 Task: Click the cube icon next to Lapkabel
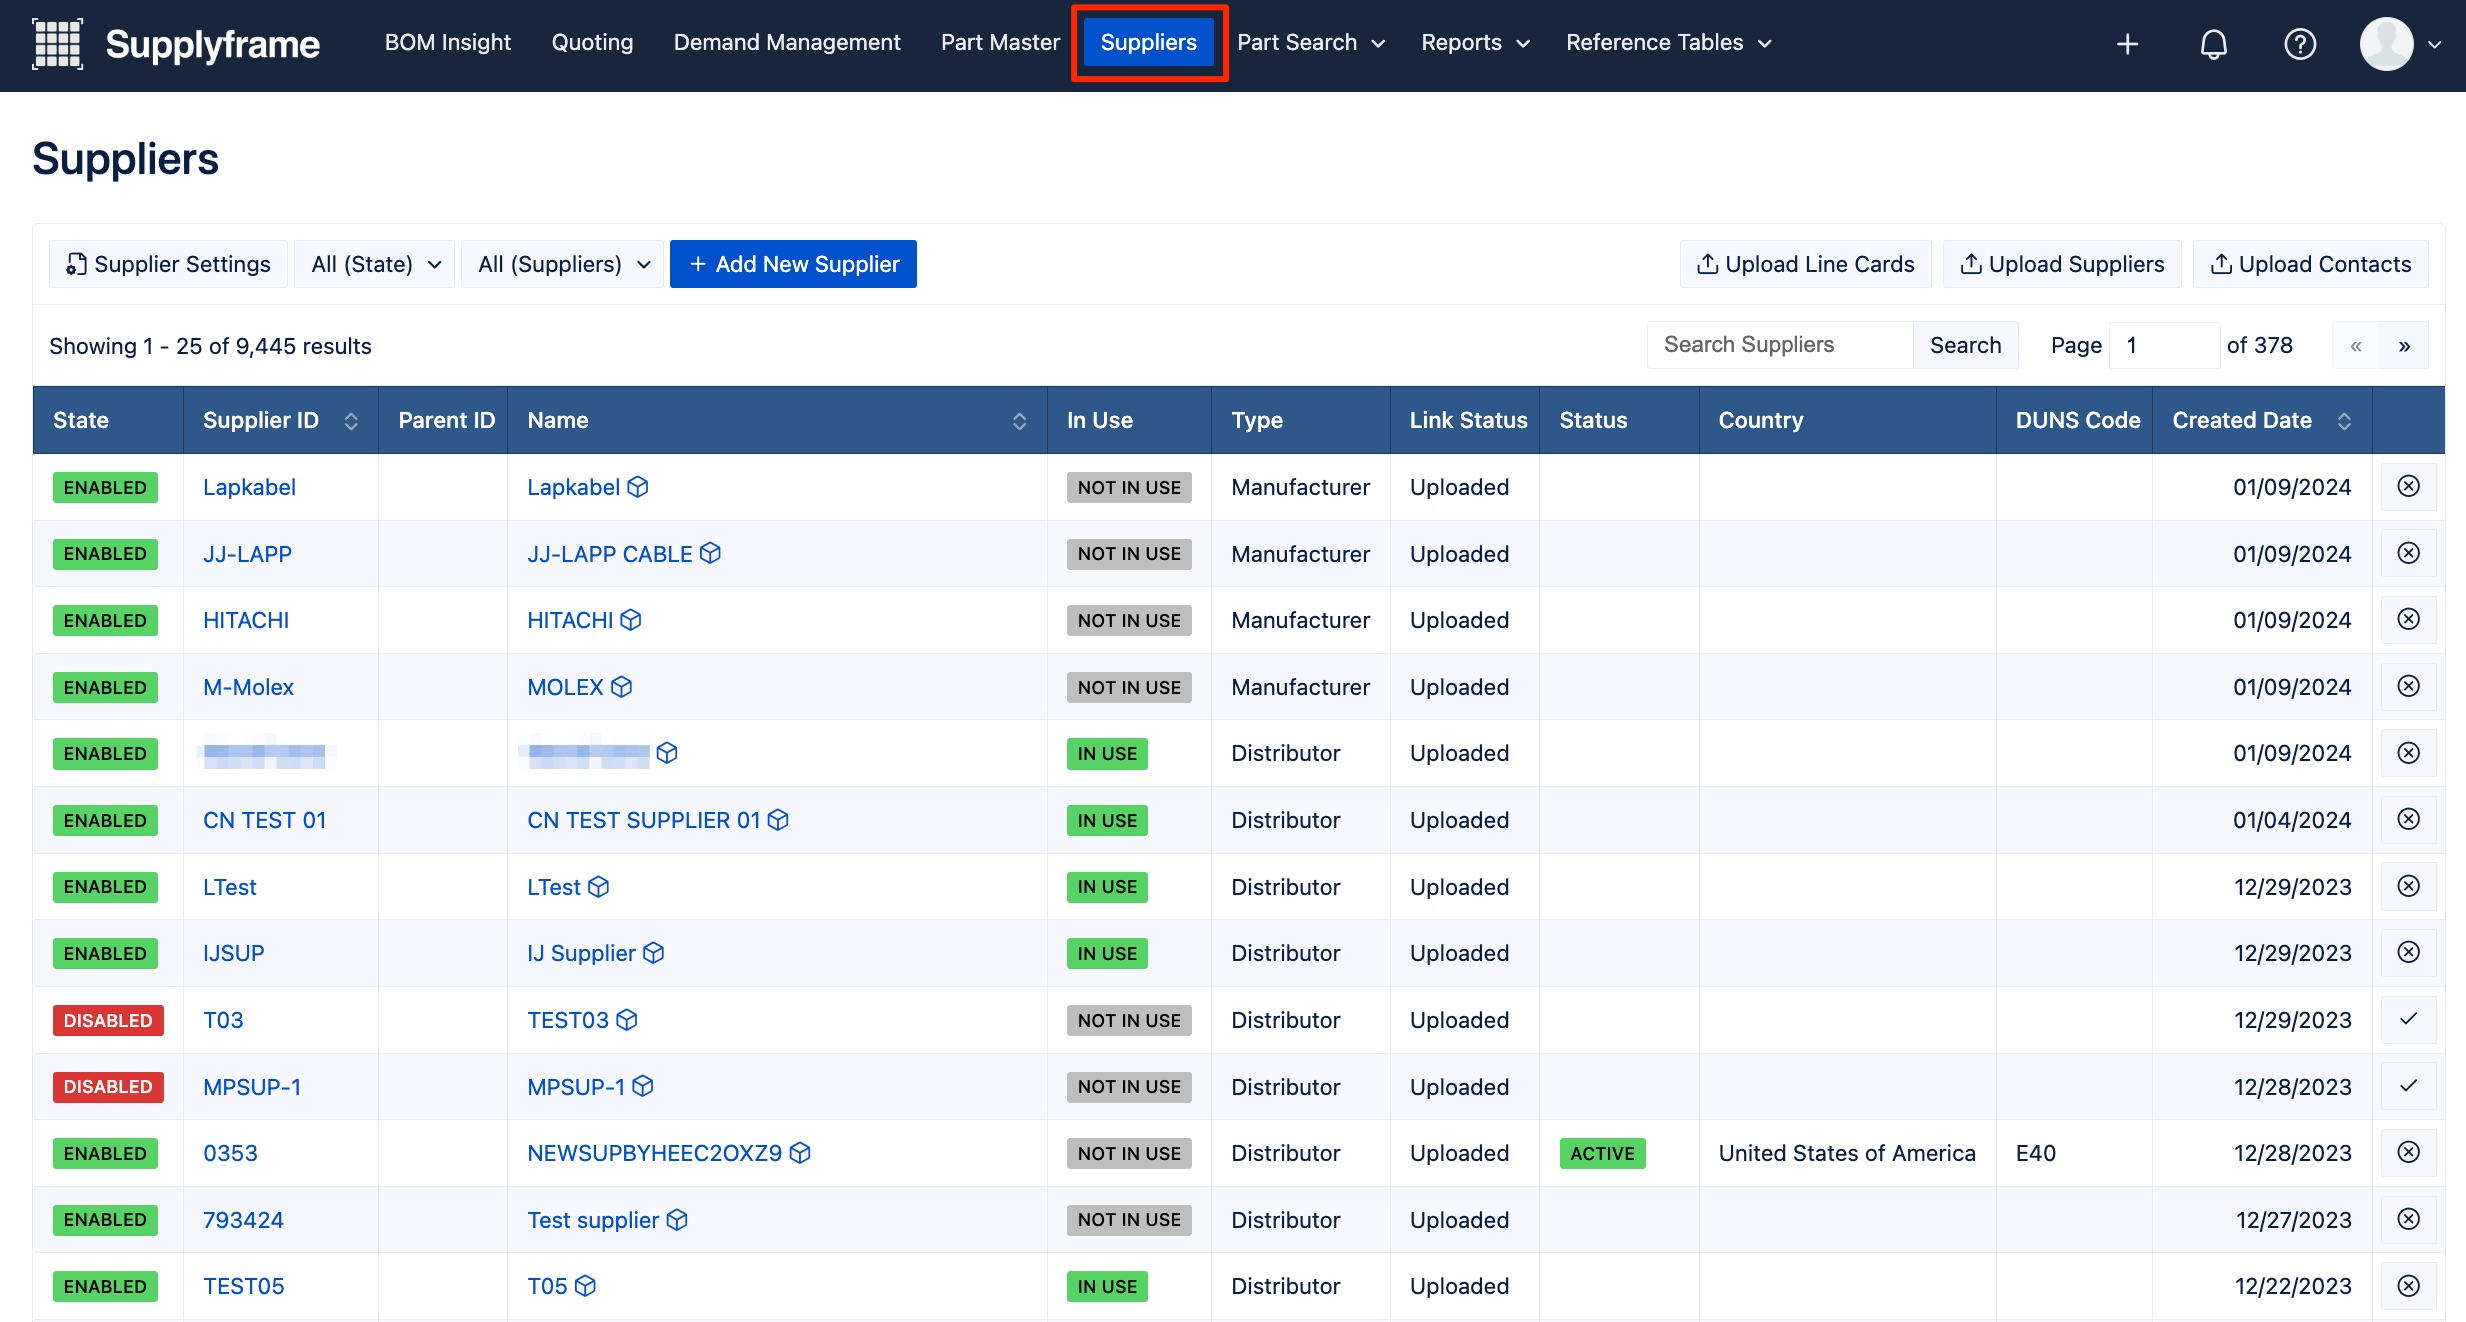coord(638,487)
